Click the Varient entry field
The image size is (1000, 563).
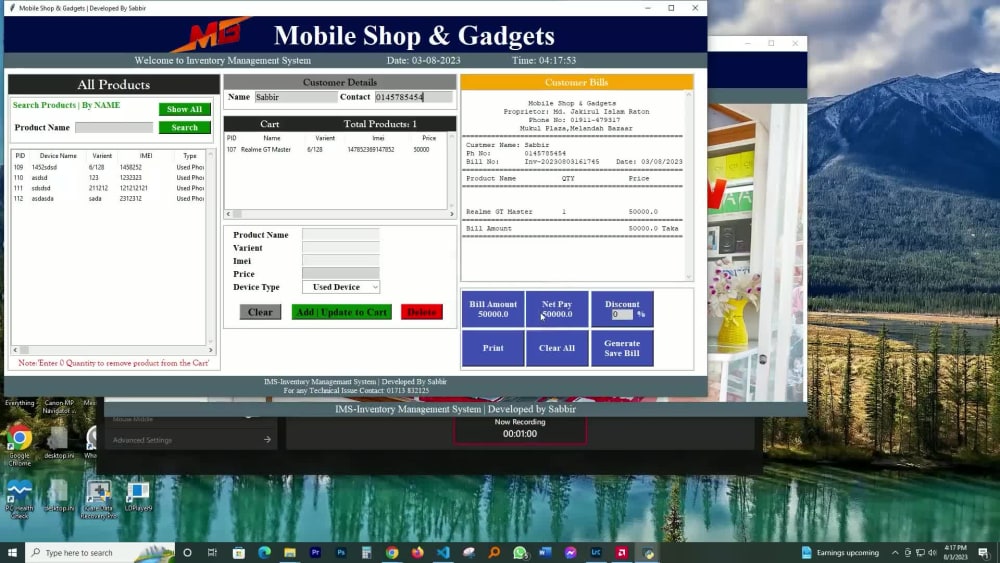point(341,247)
